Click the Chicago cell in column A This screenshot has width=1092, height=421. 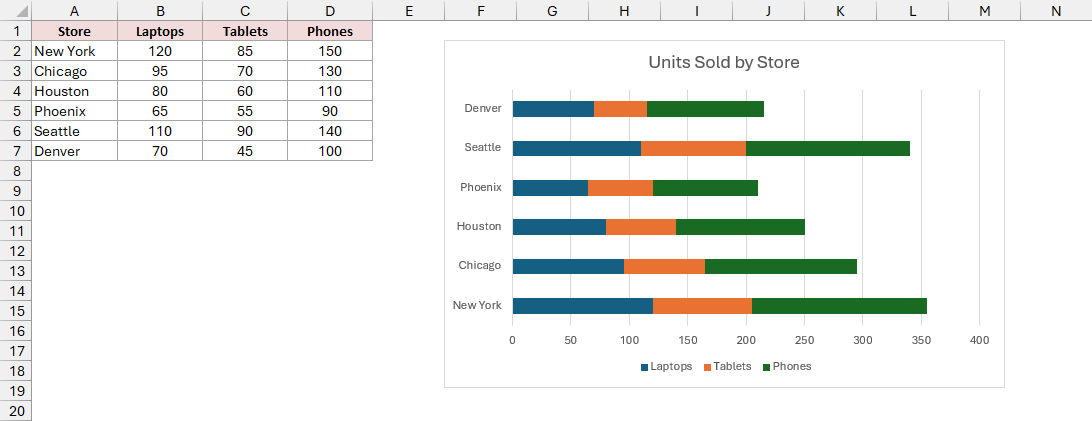pyautogui.click(x=75, y=71)
